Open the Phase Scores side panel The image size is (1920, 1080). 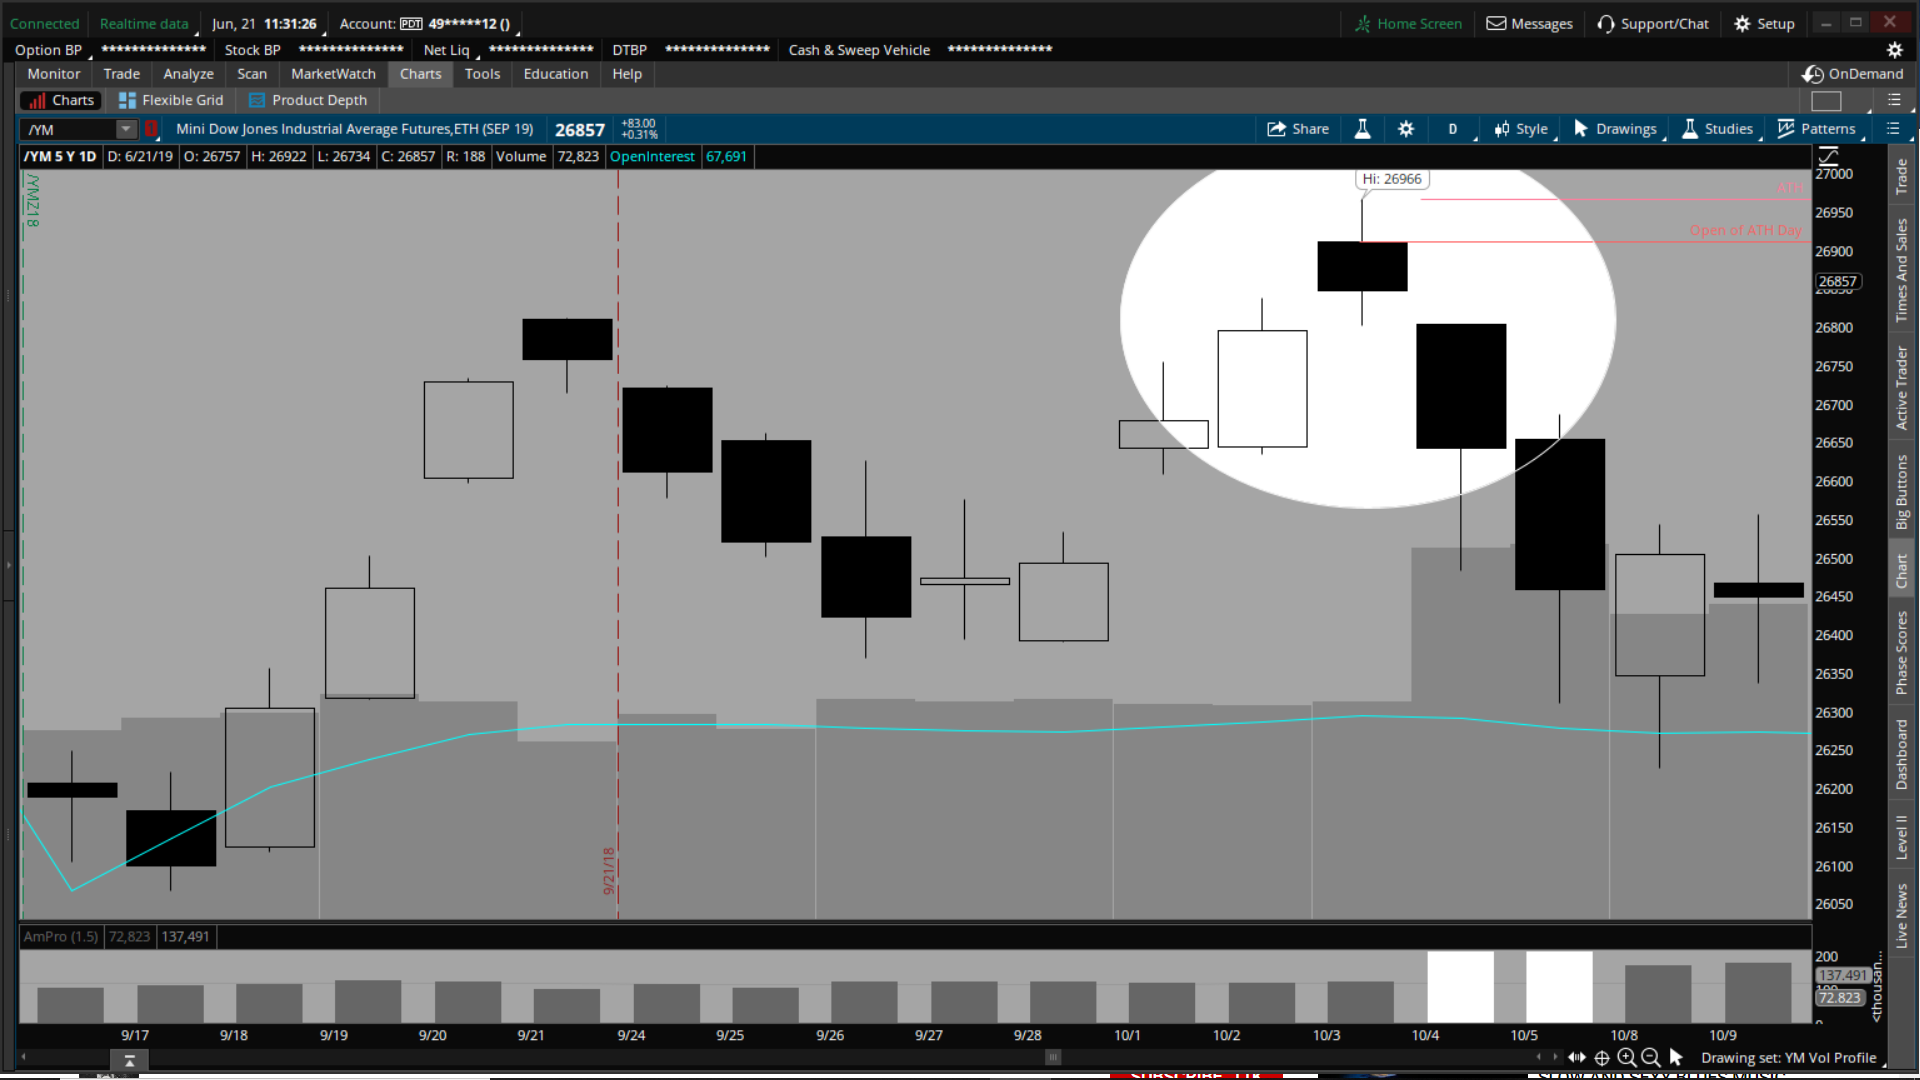click(x=1901, y=652)
